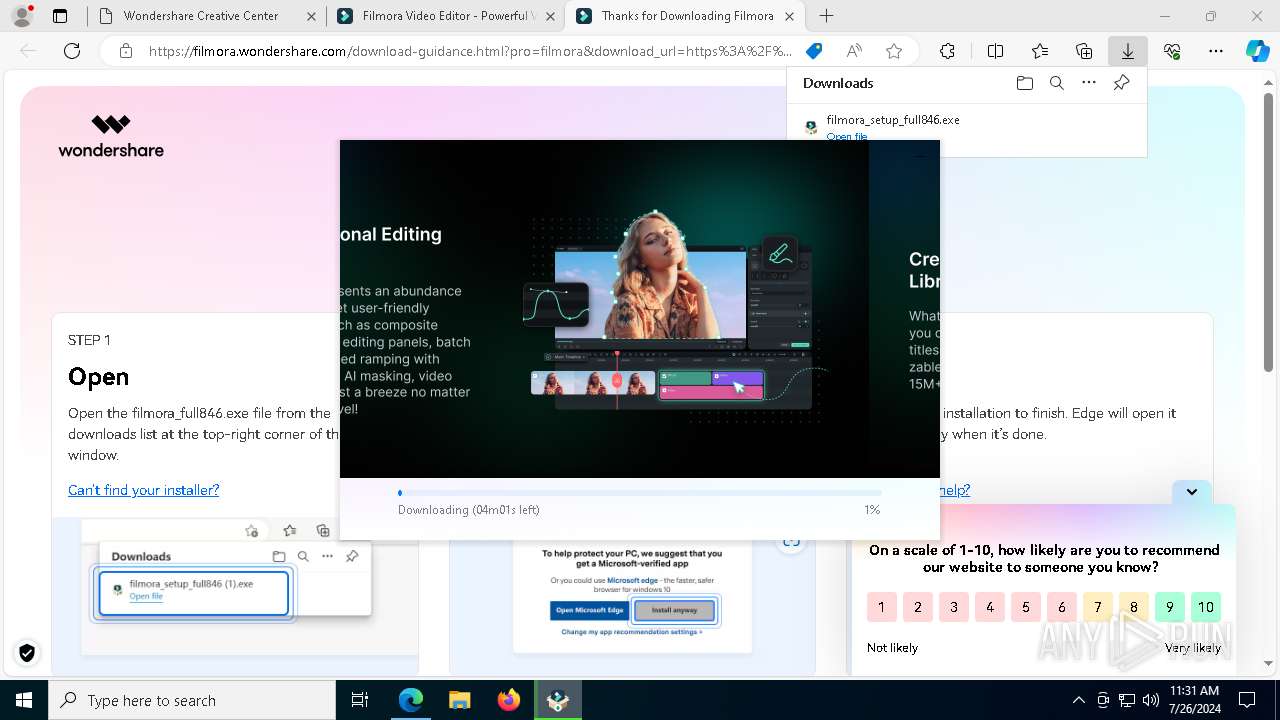Open the Collections panel

tap(1084, 51)
